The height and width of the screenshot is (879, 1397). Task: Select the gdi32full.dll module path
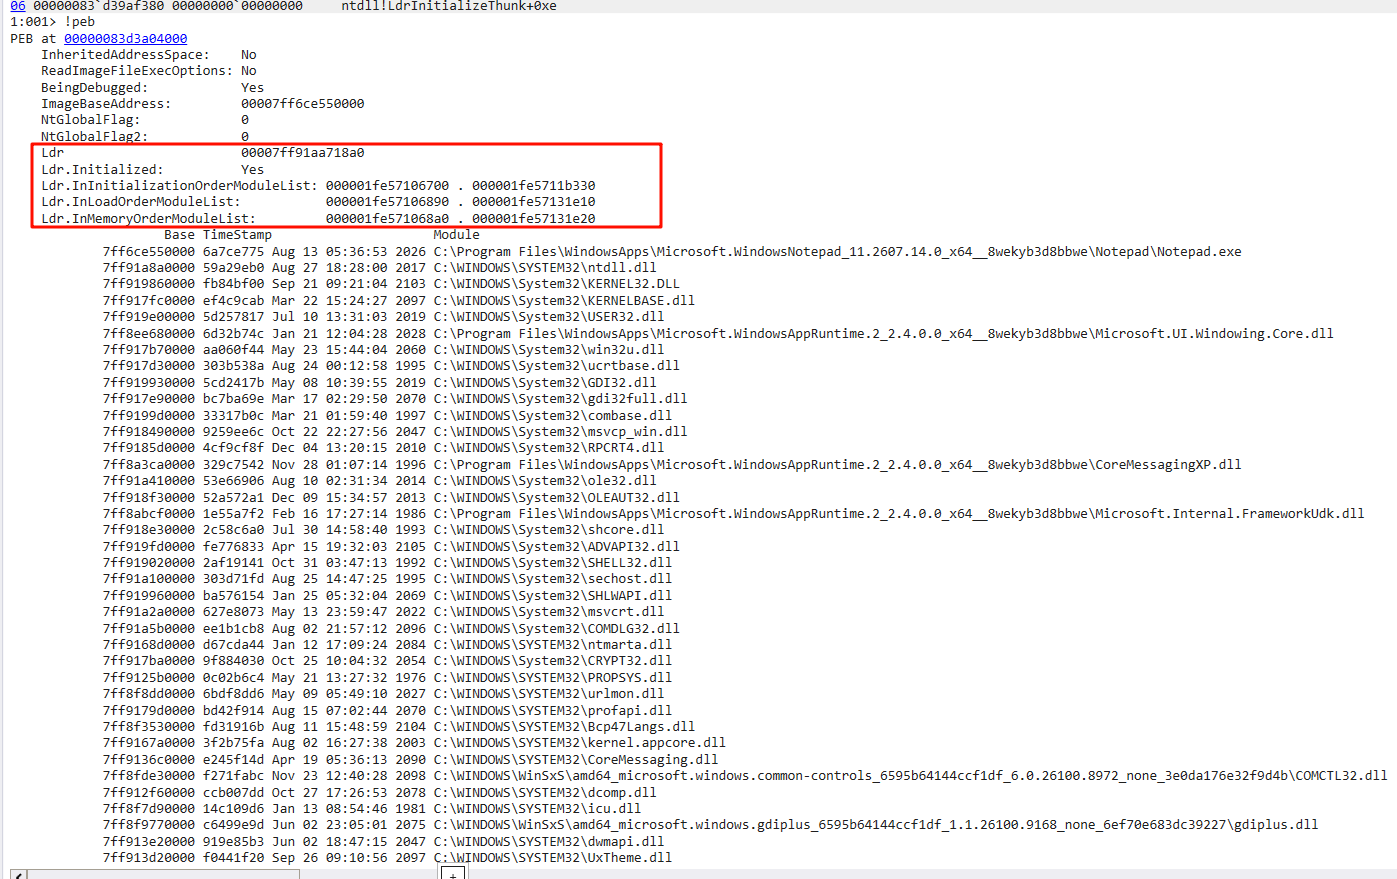(560, 399)
